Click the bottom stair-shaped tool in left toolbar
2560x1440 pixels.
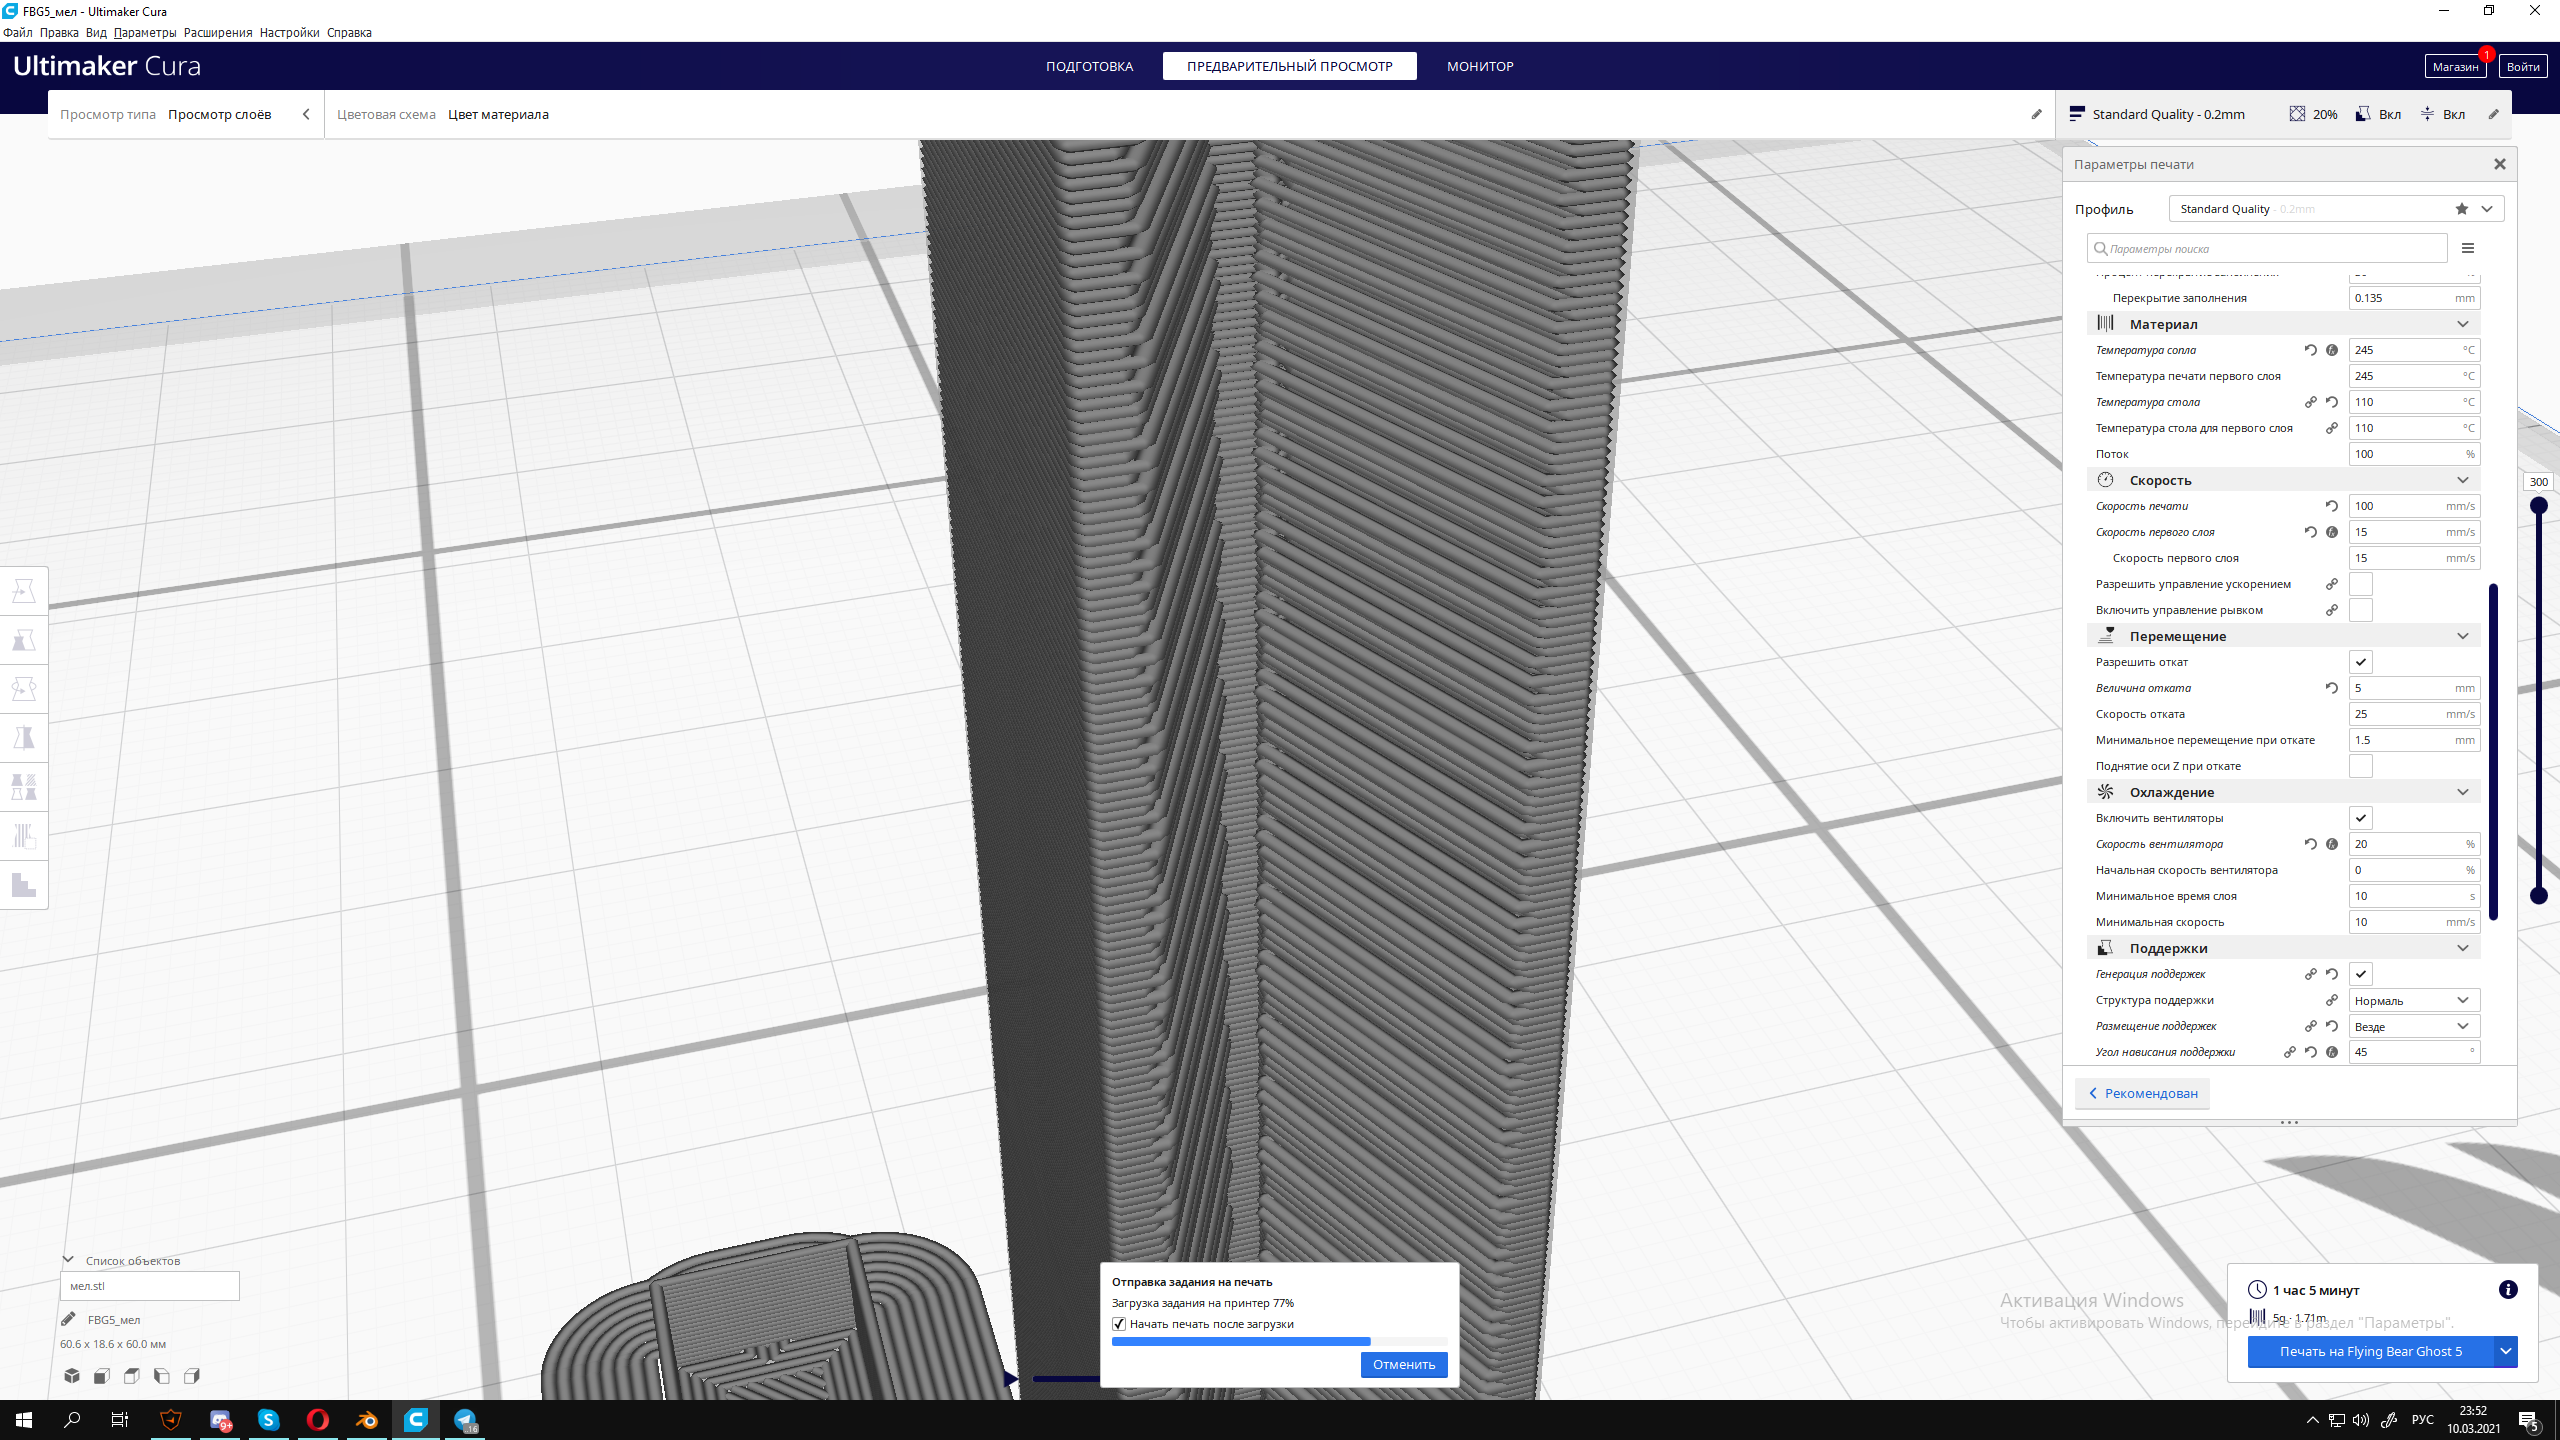[x=24, y=885]
